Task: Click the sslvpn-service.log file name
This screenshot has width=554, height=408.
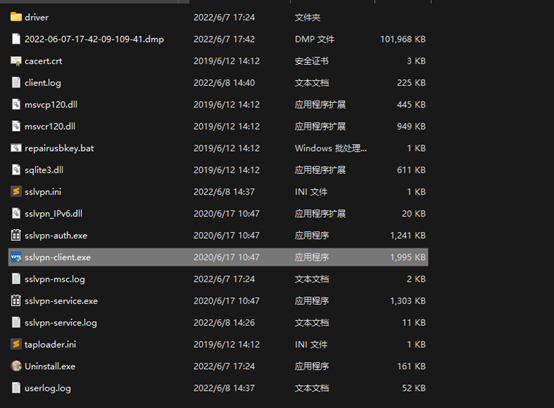Action: click(61, 323)
